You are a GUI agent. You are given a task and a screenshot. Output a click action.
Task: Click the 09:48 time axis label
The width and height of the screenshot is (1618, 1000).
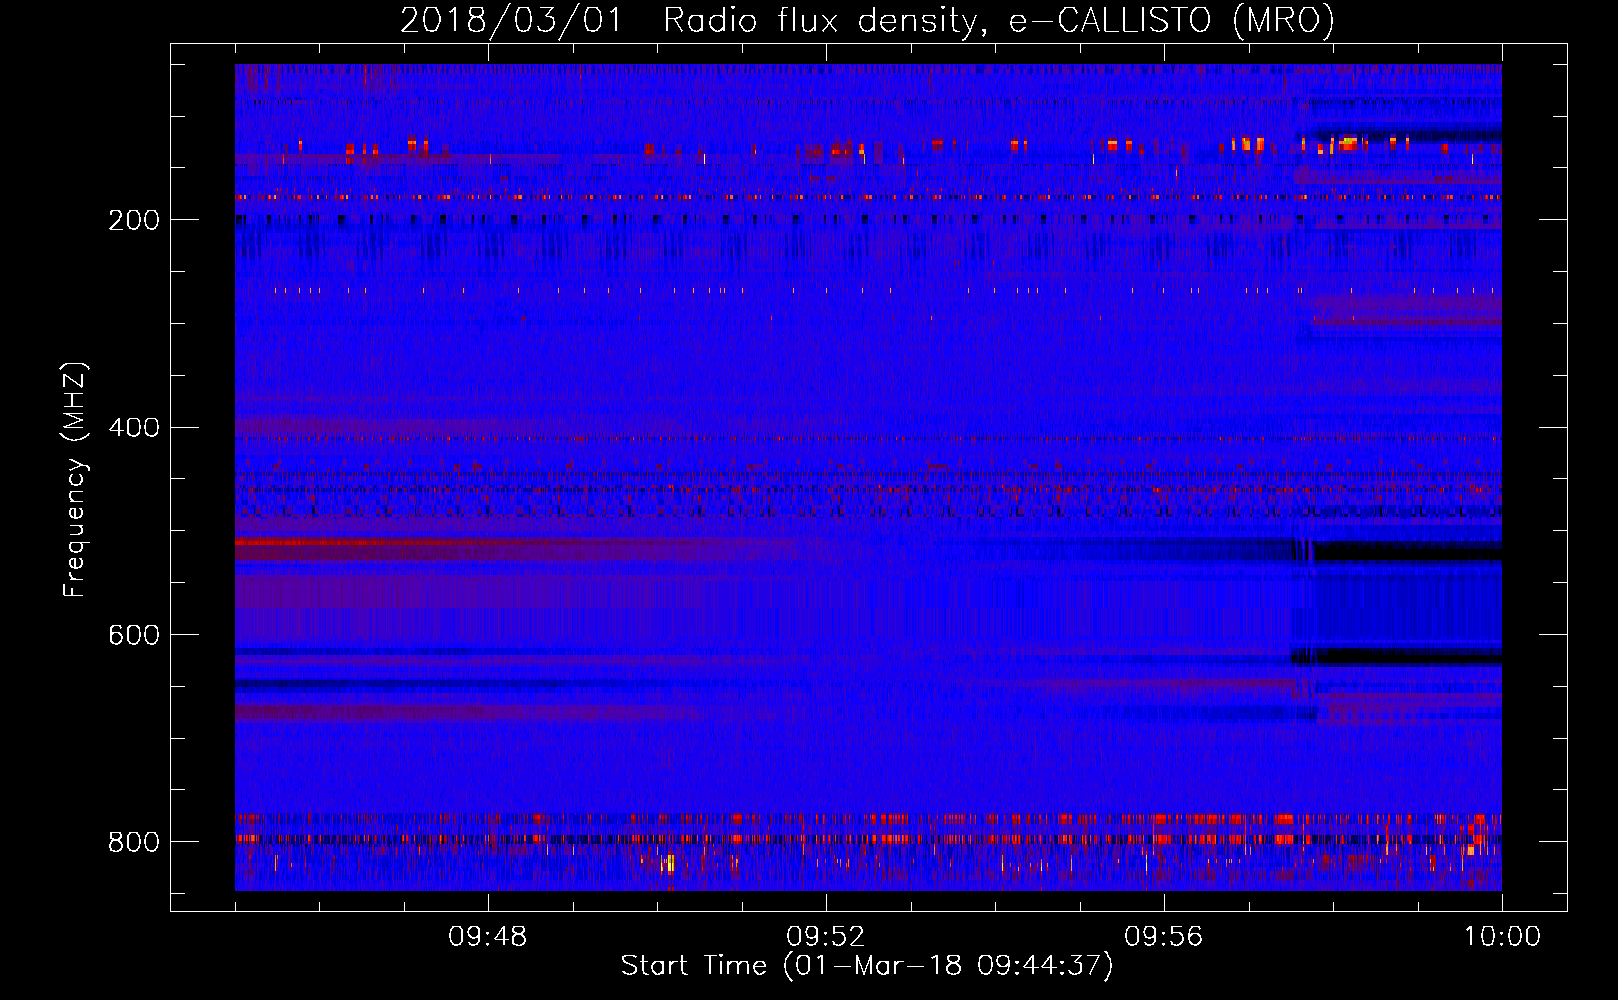tap(488, 937)
